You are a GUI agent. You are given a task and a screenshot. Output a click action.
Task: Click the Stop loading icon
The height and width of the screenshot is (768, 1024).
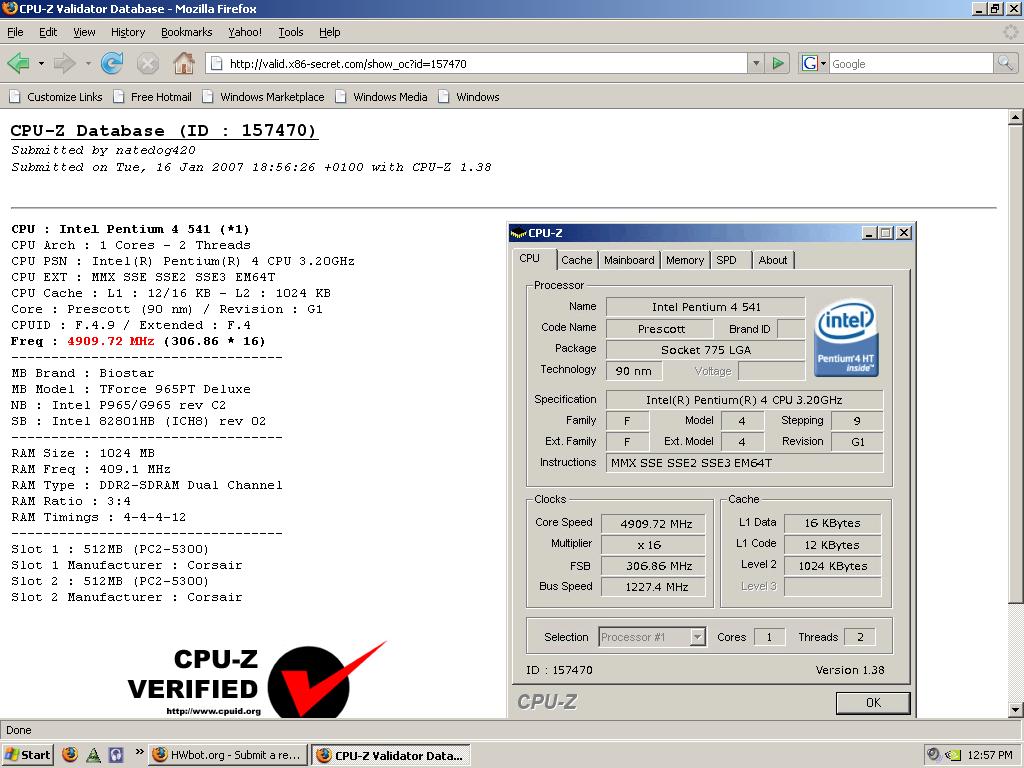[148, 63]
